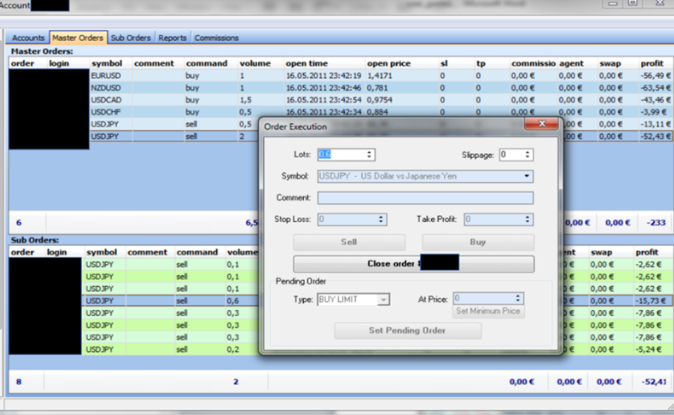Screen dimensions: 674x415
Task: Open the pending order Type dropdown
Action: pos(383,299)
